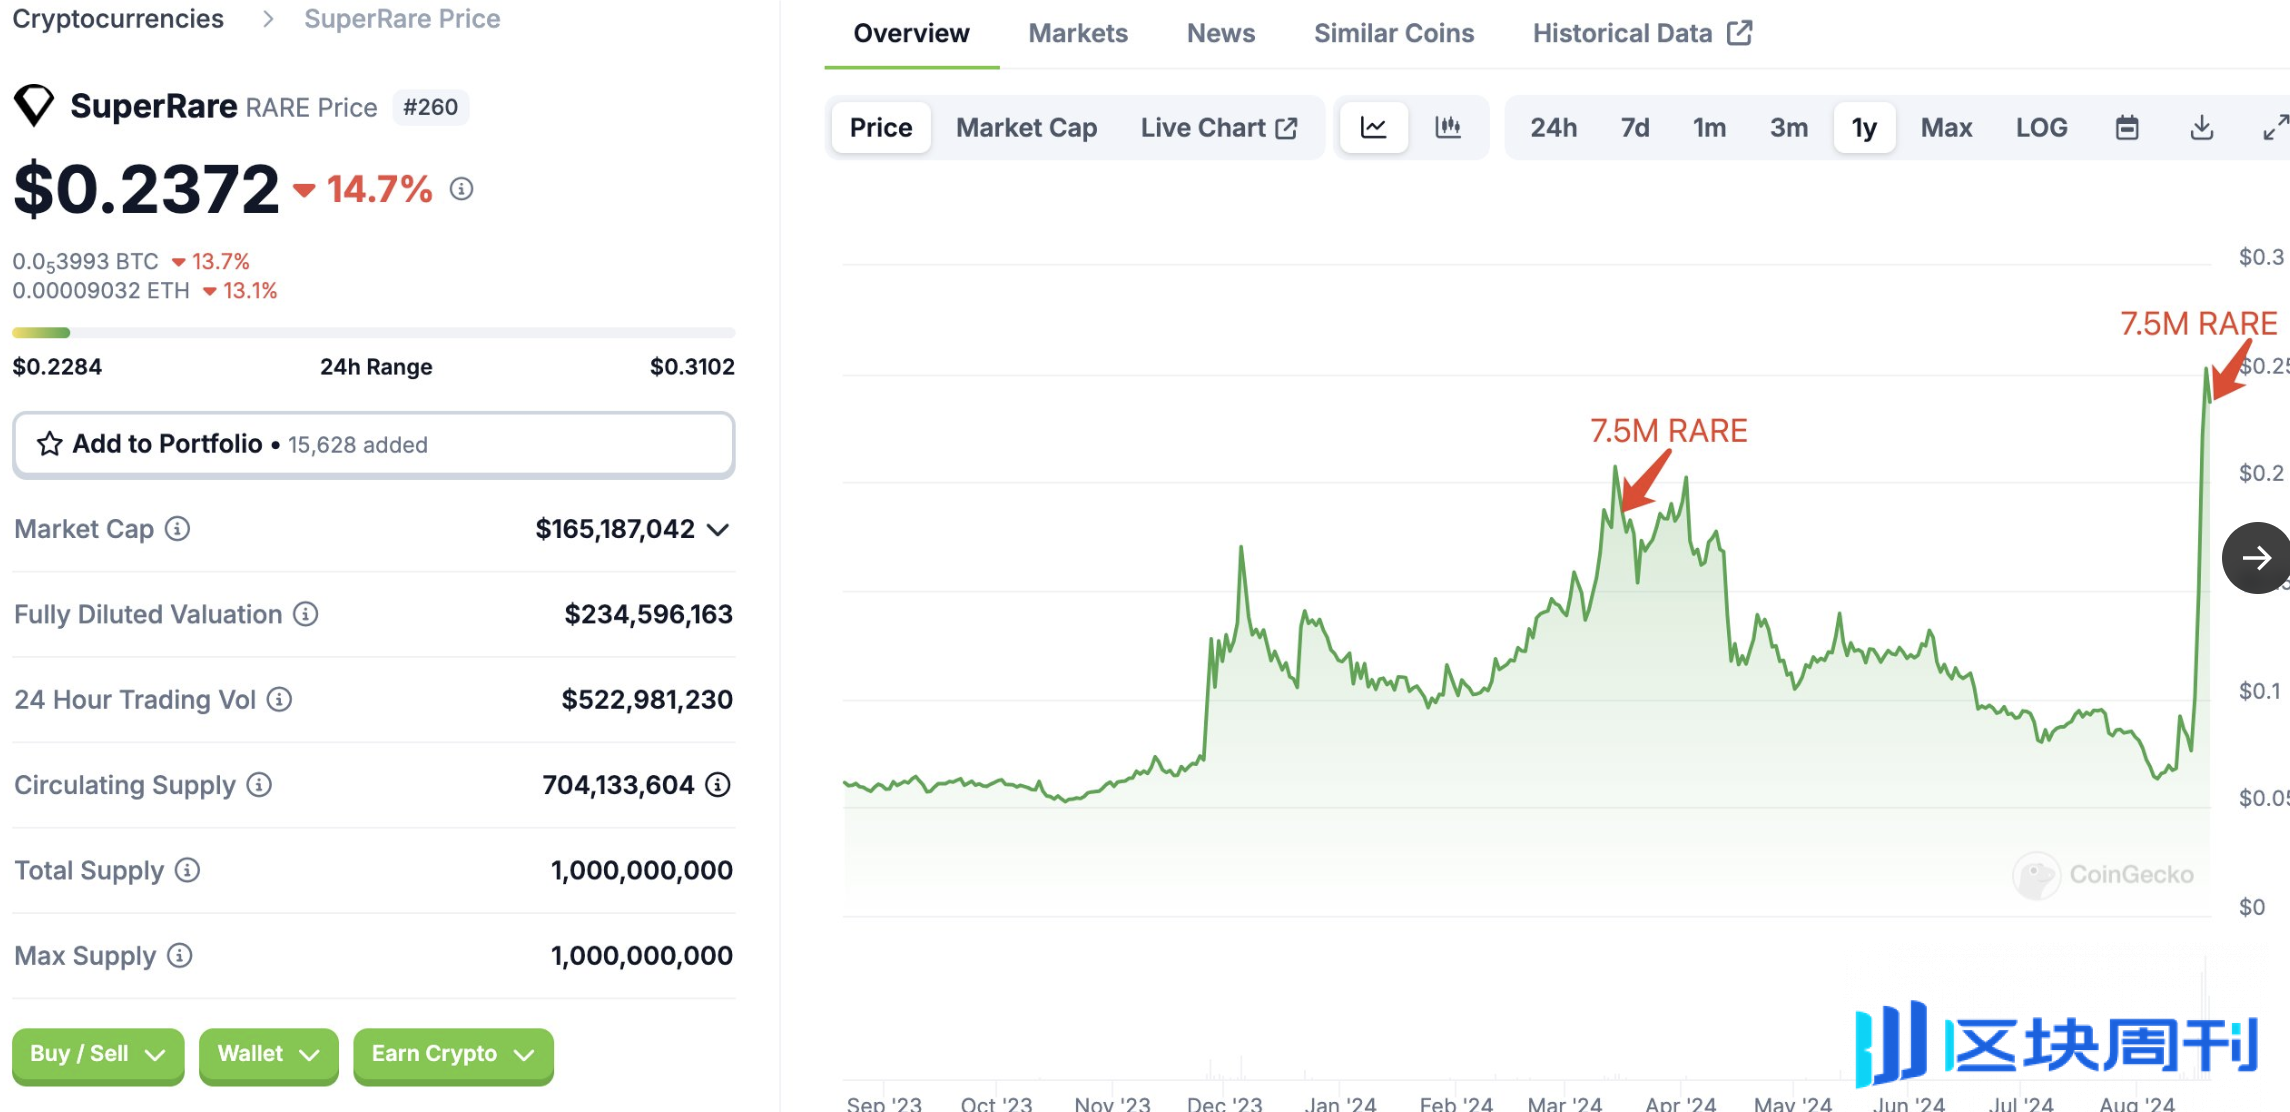Open Fully Diluted Valuation info icon
Screen dimensions: 2290x1112
point(306,614)
